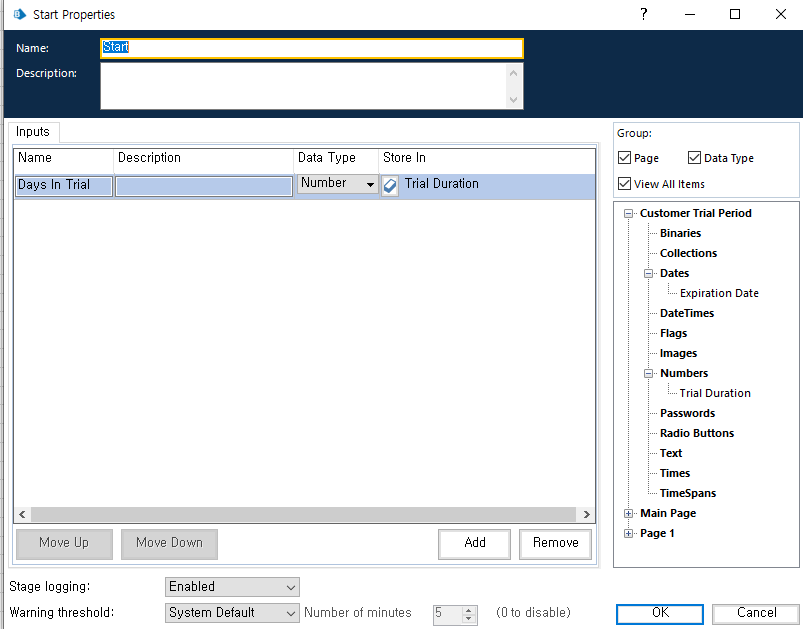Click the empty Description cell of Days In Trial
Image resolution: width=803 pixels, height=629 pixels.
pyautogui.click(x=204, y=185)
